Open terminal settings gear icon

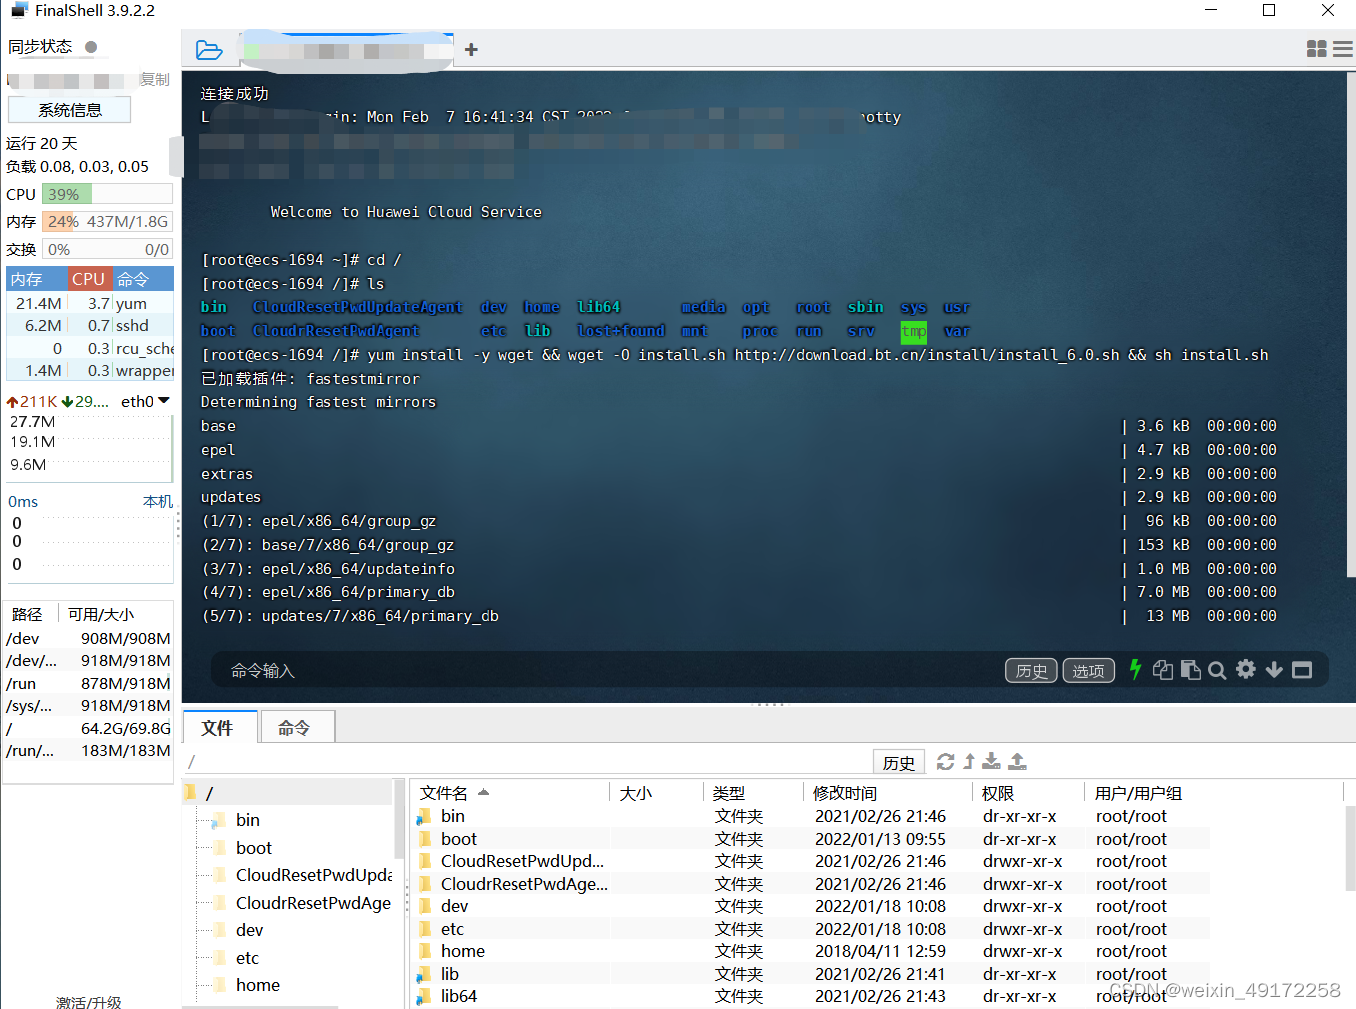tap(1246, 669)
